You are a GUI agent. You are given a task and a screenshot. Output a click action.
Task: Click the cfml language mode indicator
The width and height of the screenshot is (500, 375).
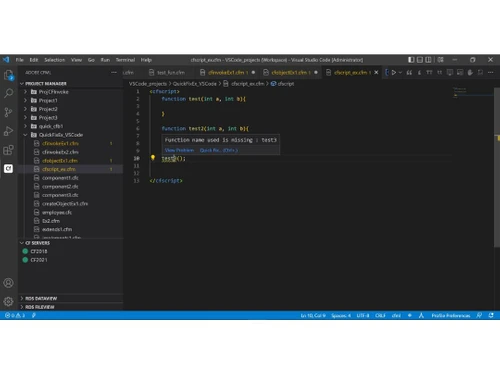(x=396, y=315)
